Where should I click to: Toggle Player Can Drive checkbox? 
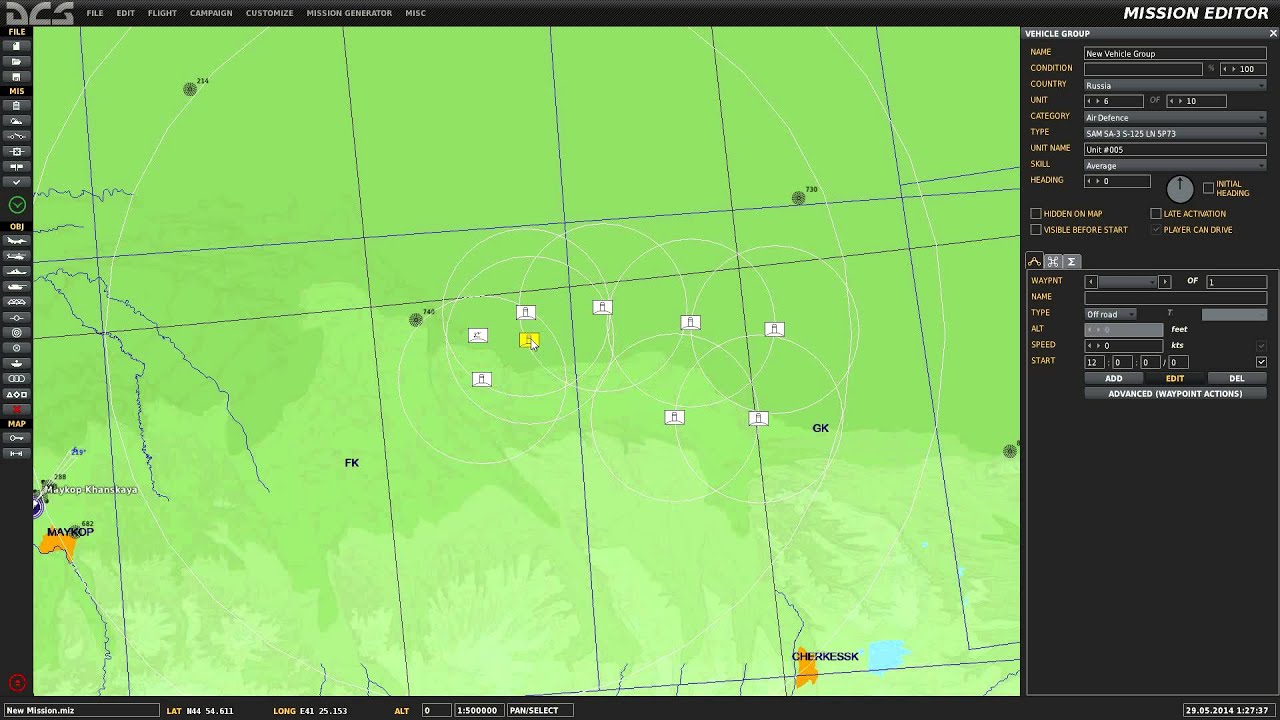[x=1156, y=230]
